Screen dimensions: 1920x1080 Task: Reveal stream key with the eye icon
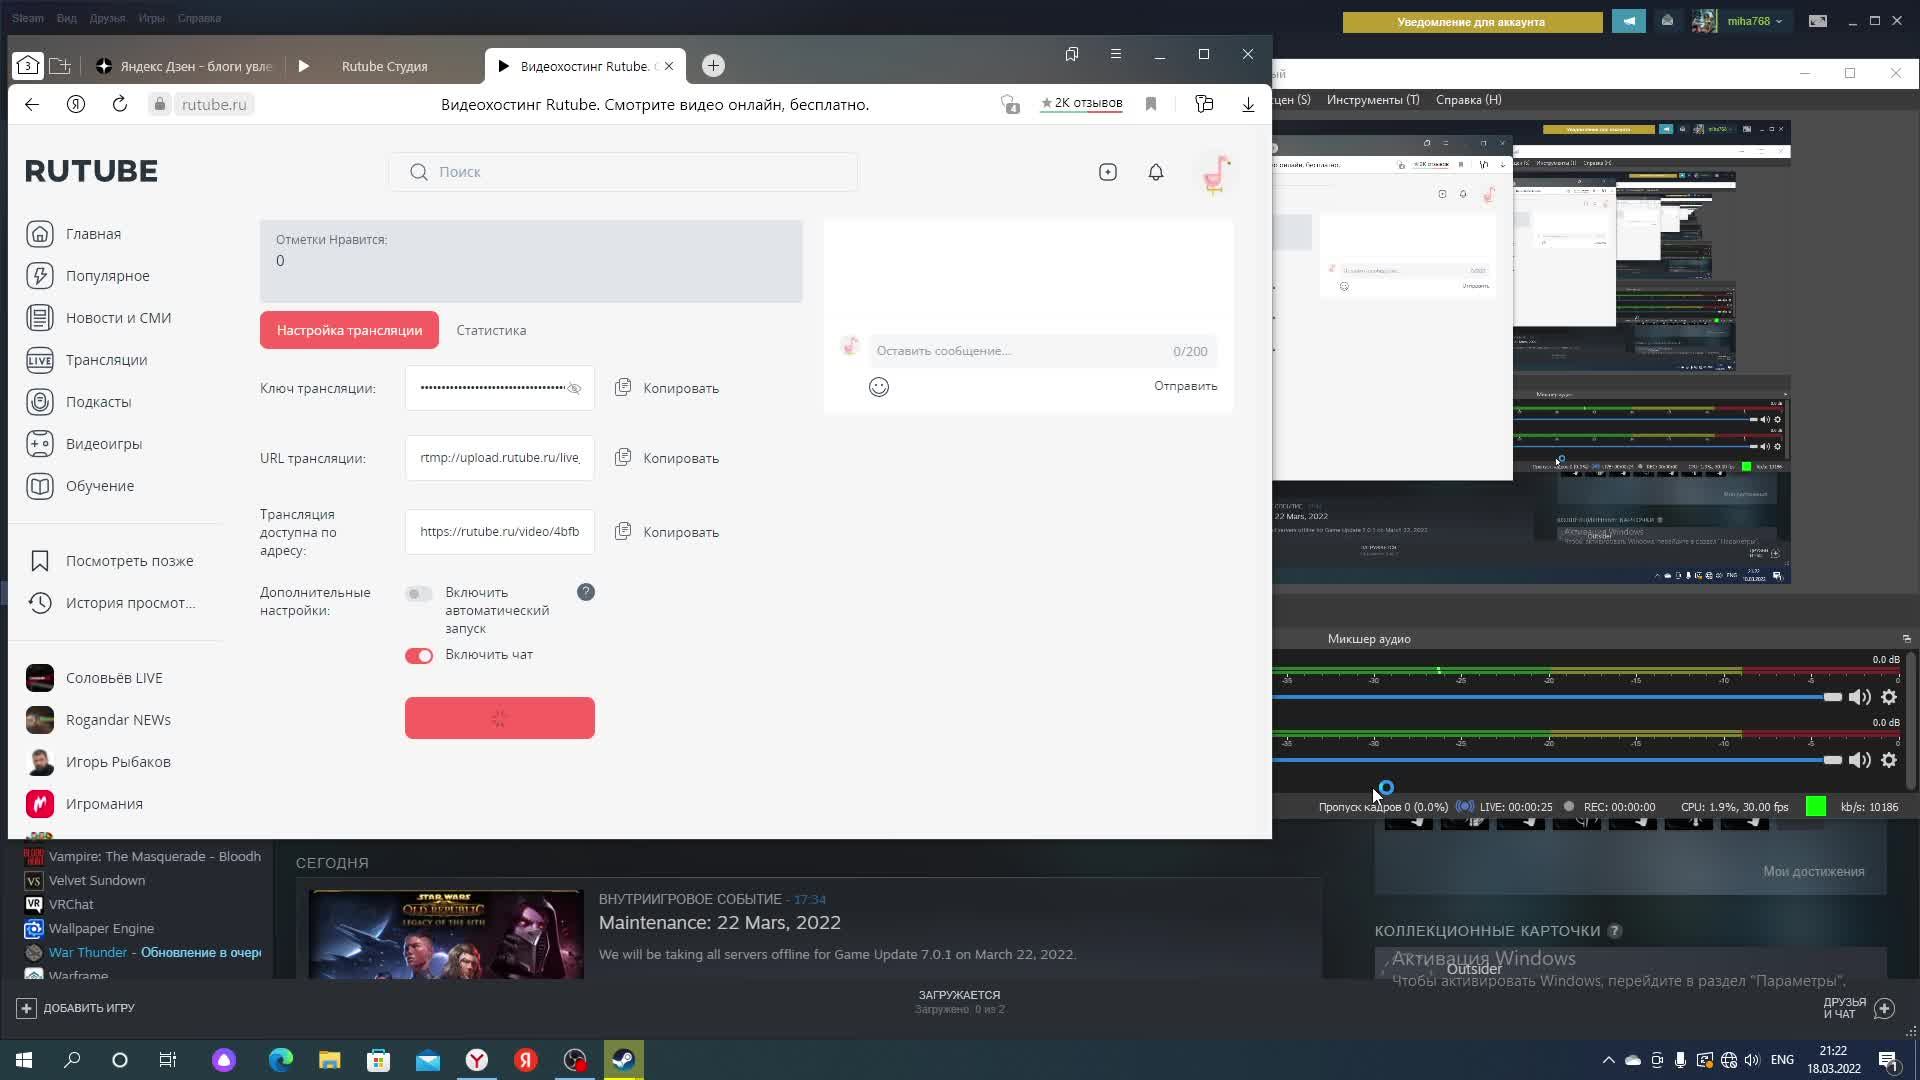[x=574, y=388]
